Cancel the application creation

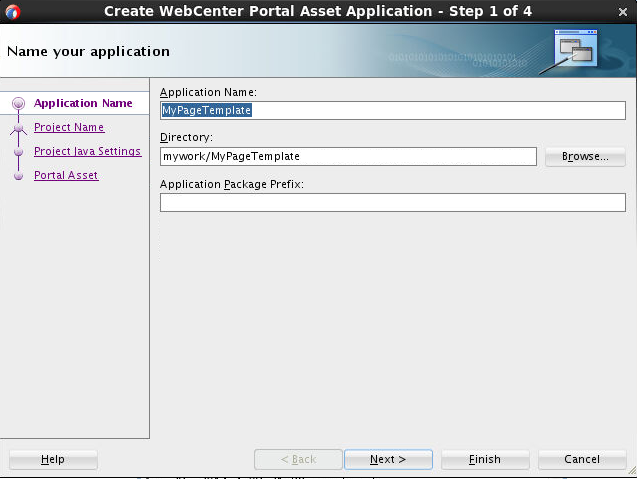click(x=582, y=459)
